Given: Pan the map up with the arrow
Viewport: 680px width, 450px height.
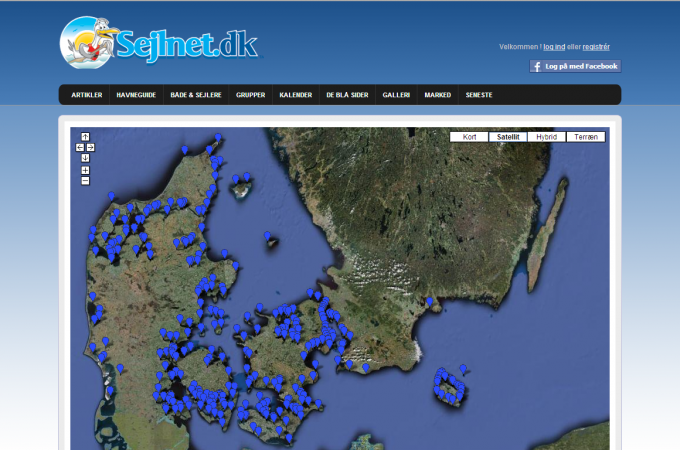Looking at the screenshot, I should (85, 137).
